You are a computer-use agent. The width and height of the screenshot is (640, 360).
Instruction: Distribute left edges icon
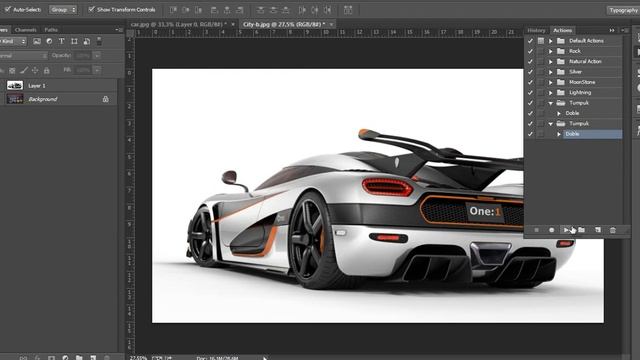click(302, 10)
